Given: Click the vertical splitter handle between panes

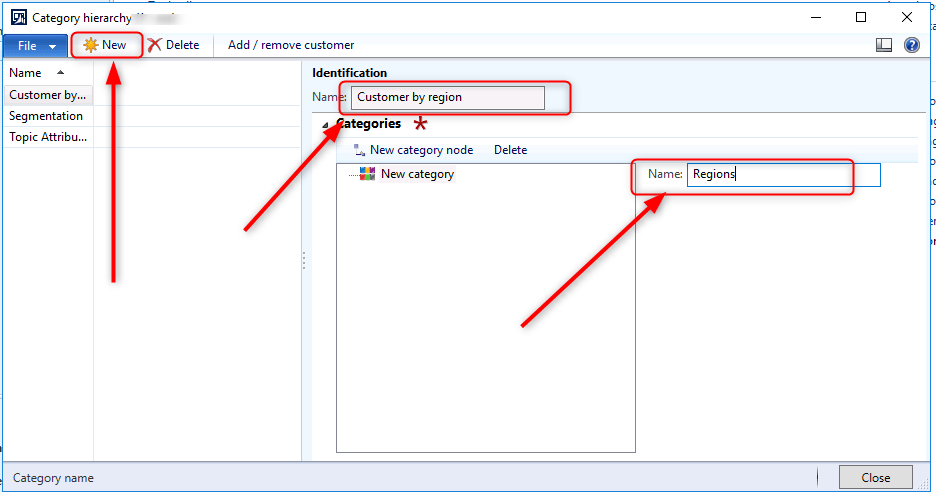Looking at the screenshot, I should tap(304, 260).
